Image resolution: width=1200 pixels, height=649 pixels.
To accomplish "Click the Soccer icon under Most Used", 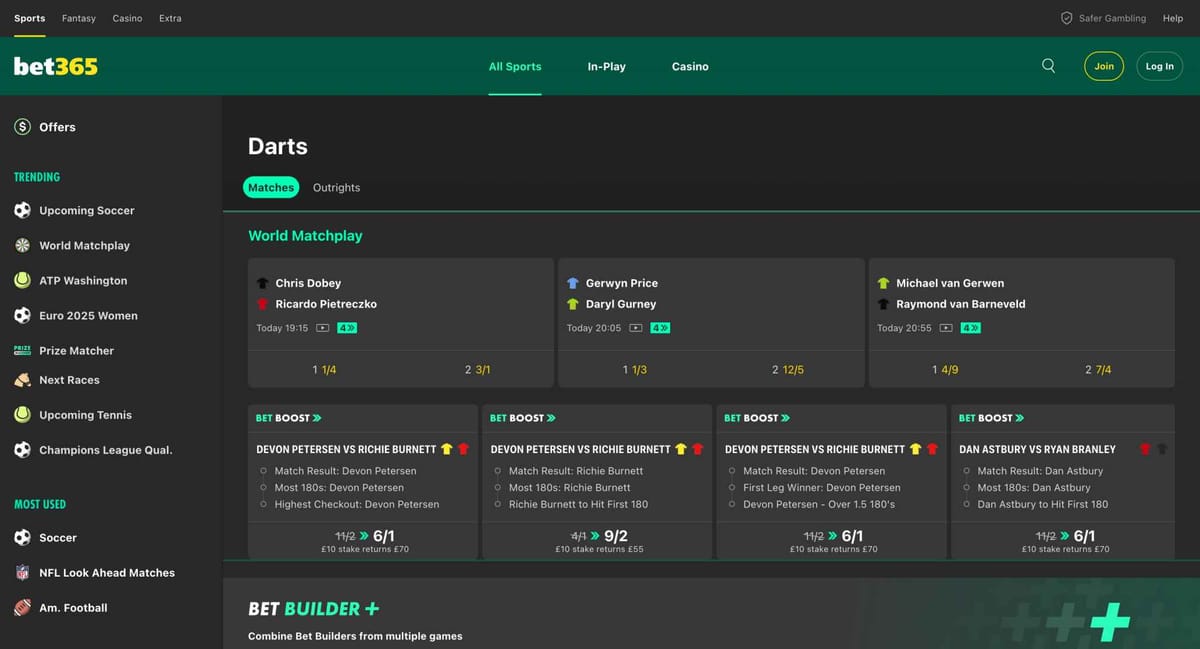I will [22, 537].
